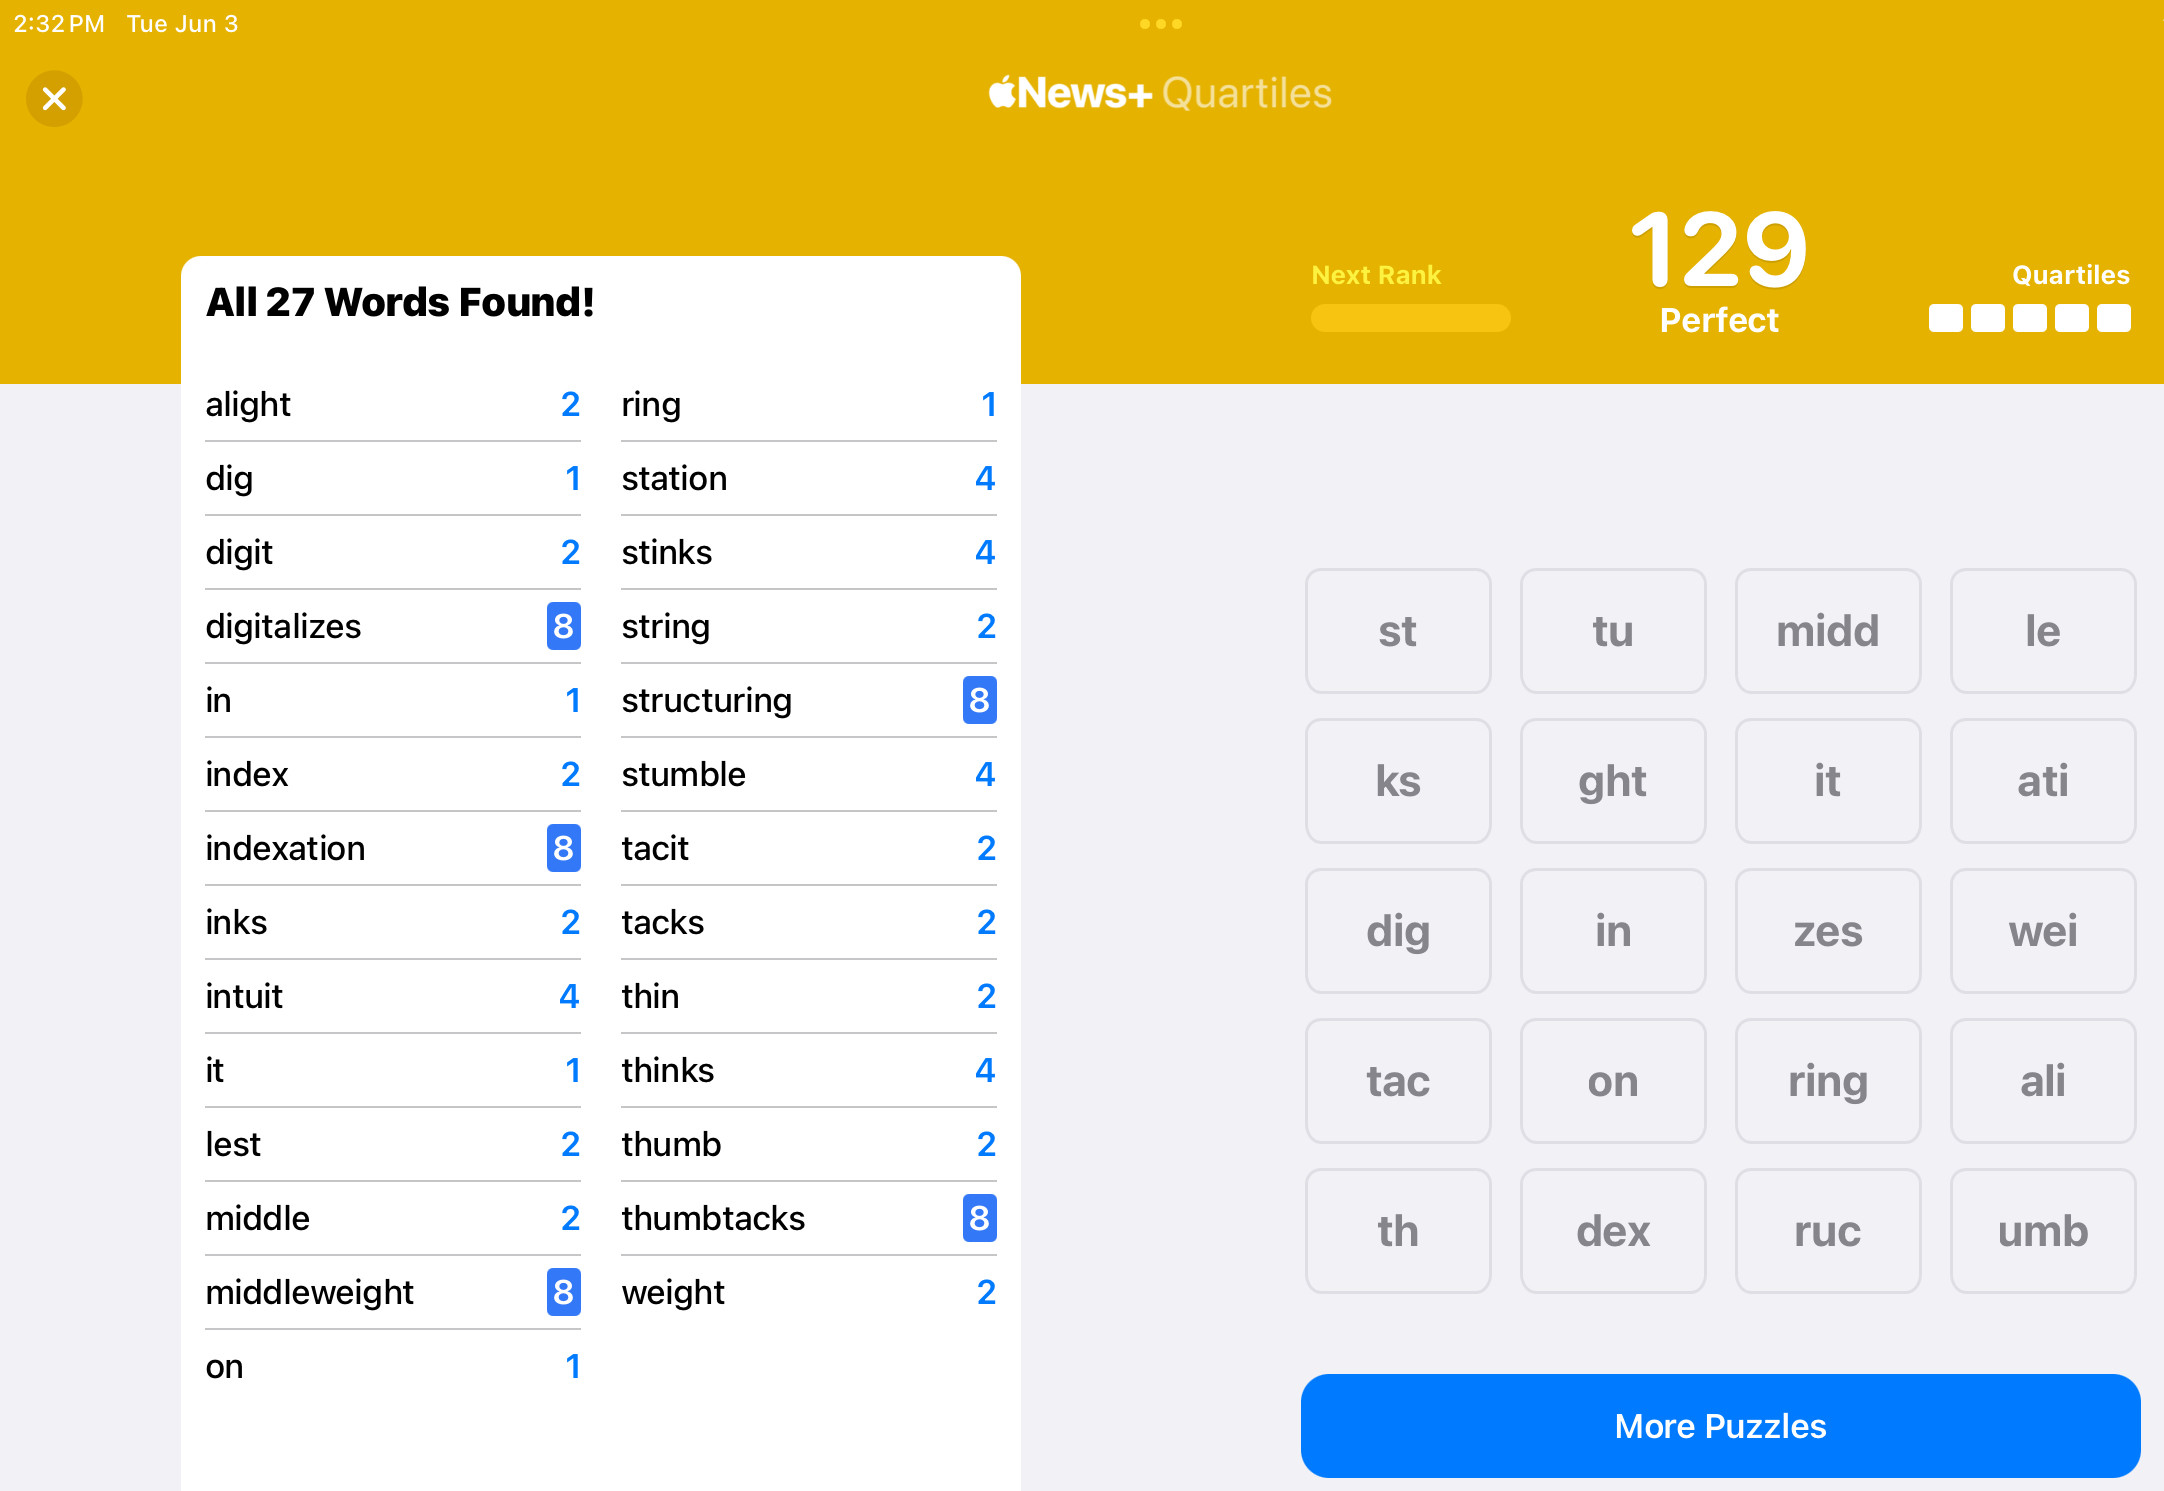Tap the Next Rank progress bar
This screenshot has height=1491, width=2164.
pos(1410,318)
